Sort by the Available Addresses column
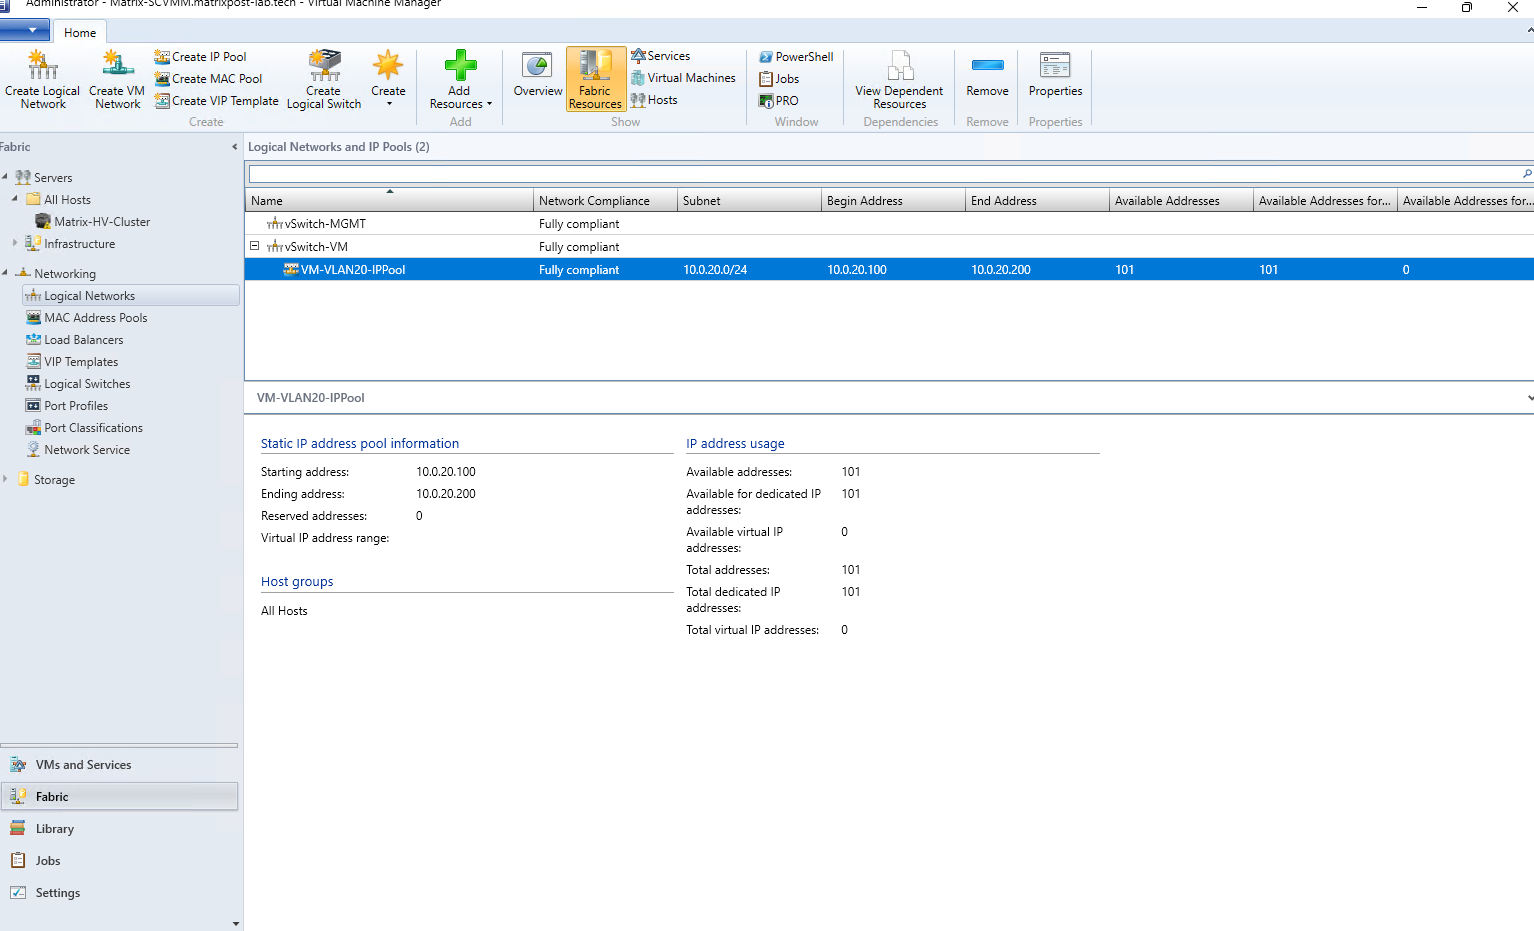 (x=1181, y=201)
